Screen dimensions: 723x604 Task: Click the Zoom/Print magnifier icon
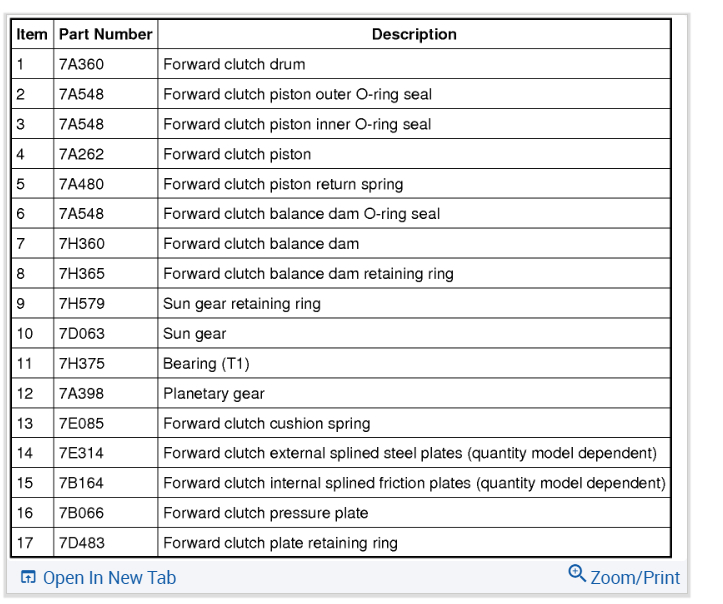point(577,574)
